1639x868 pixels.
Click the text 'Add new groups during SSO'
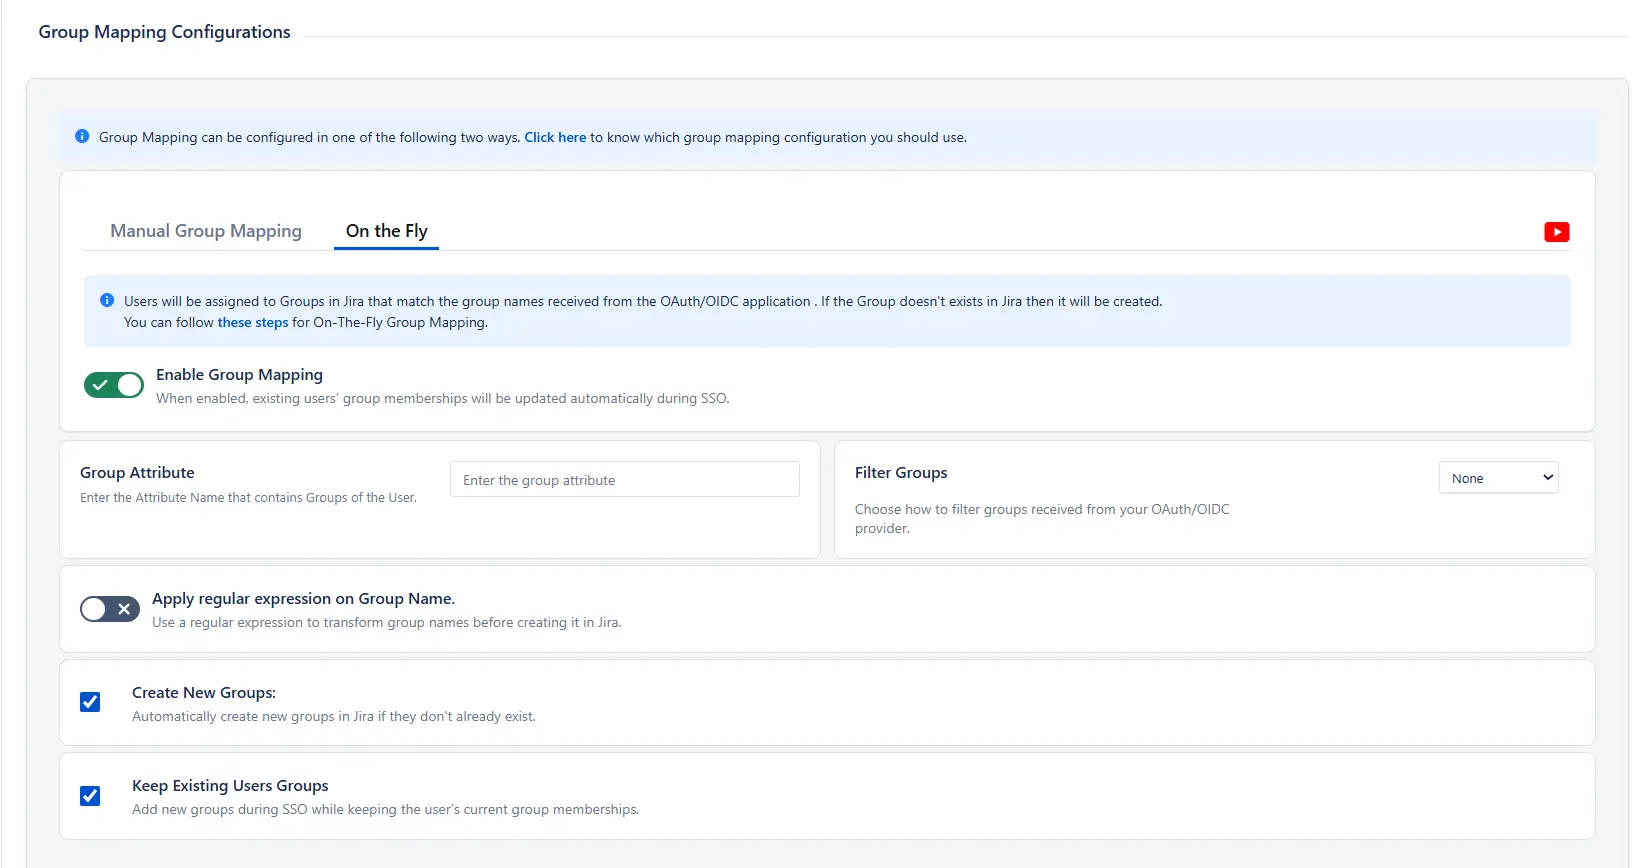220,809
